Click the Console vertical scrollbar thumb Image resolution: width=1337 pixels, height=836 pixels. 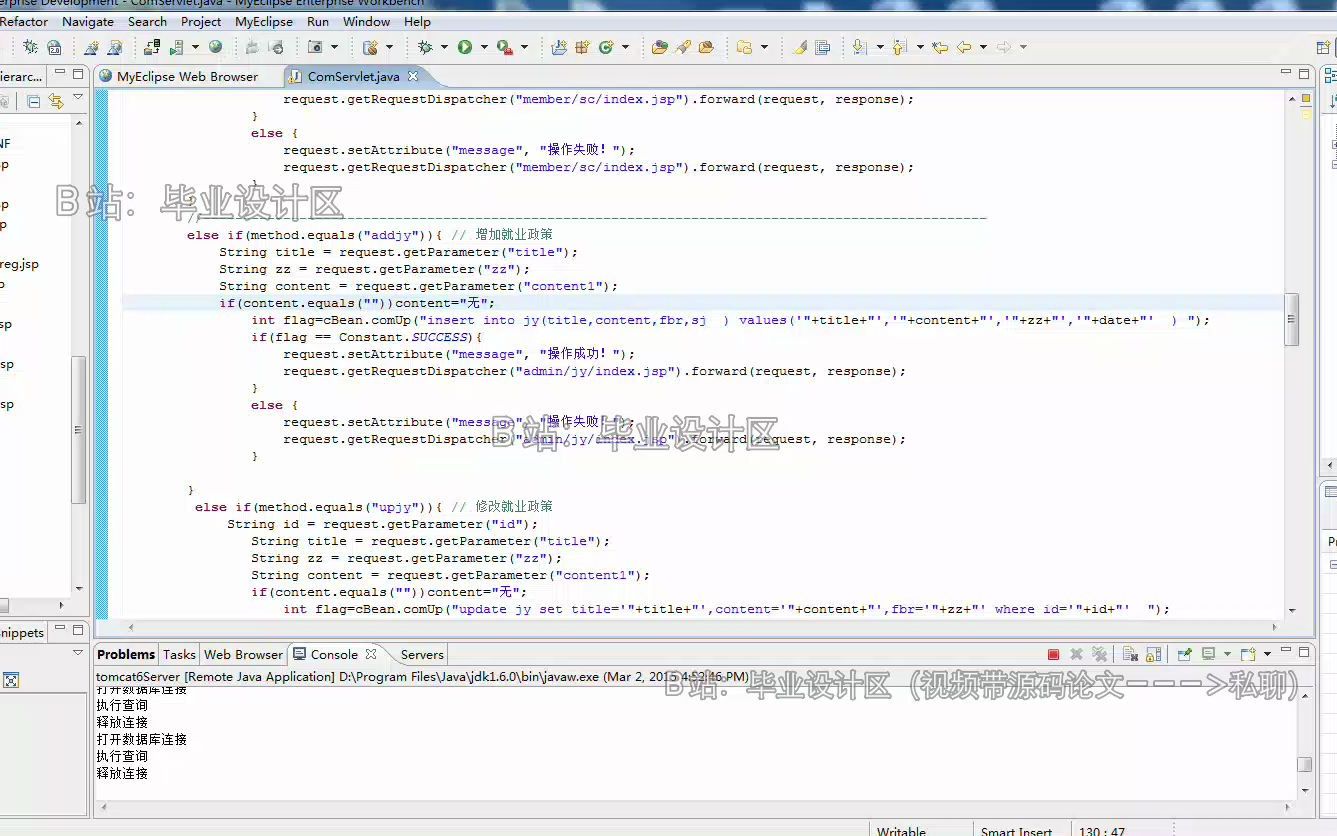1304,764
